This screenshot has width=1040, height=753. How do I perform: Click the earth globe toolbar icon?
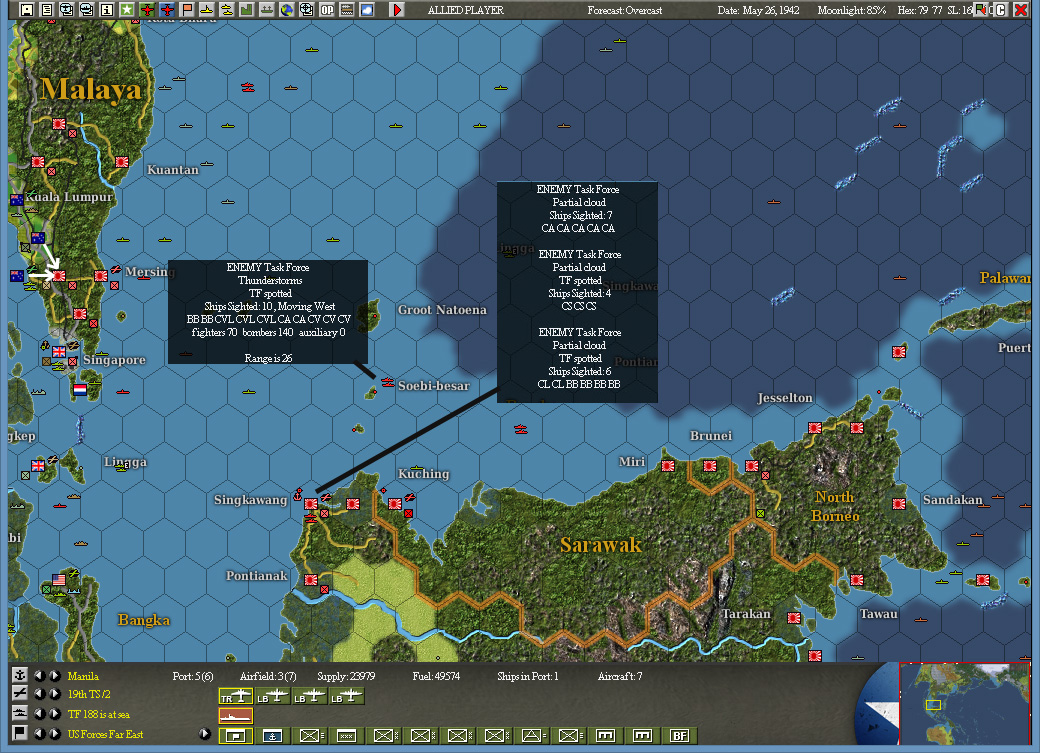coord(286,10)
